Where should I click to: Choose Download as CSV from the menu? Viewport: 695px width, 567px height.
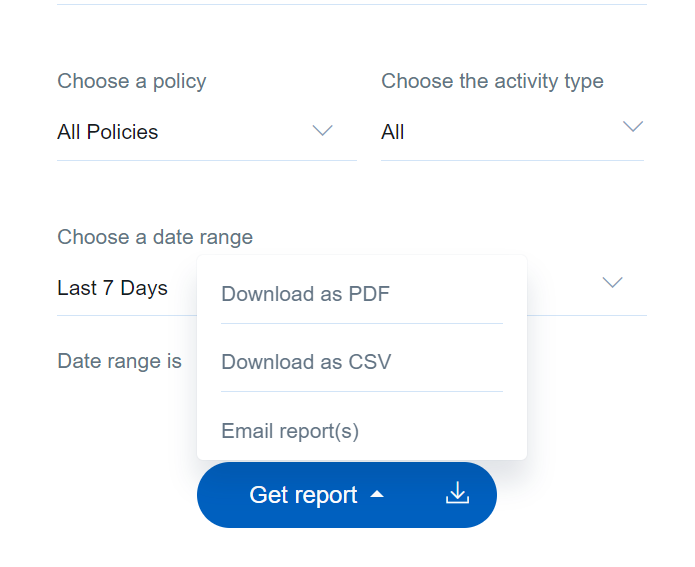click(x=362, y=362)
